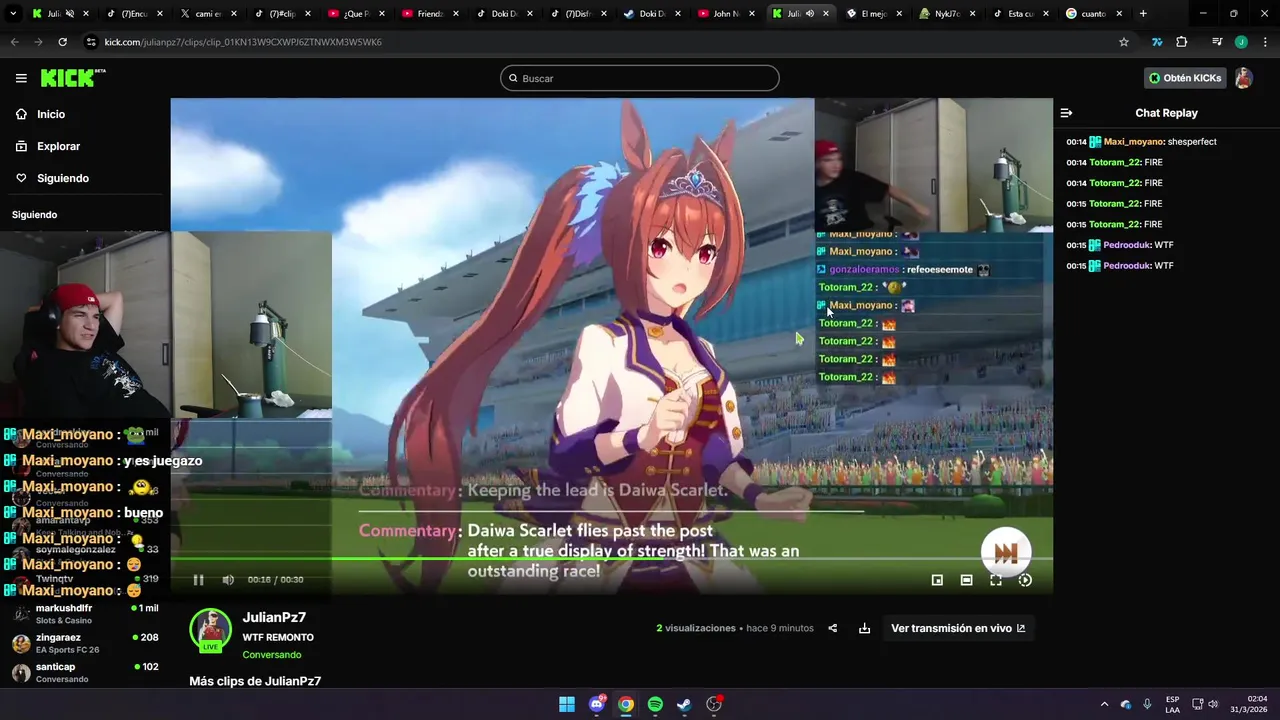
Task: Enter fullscreen mode
Action: (x=996, y=580)
